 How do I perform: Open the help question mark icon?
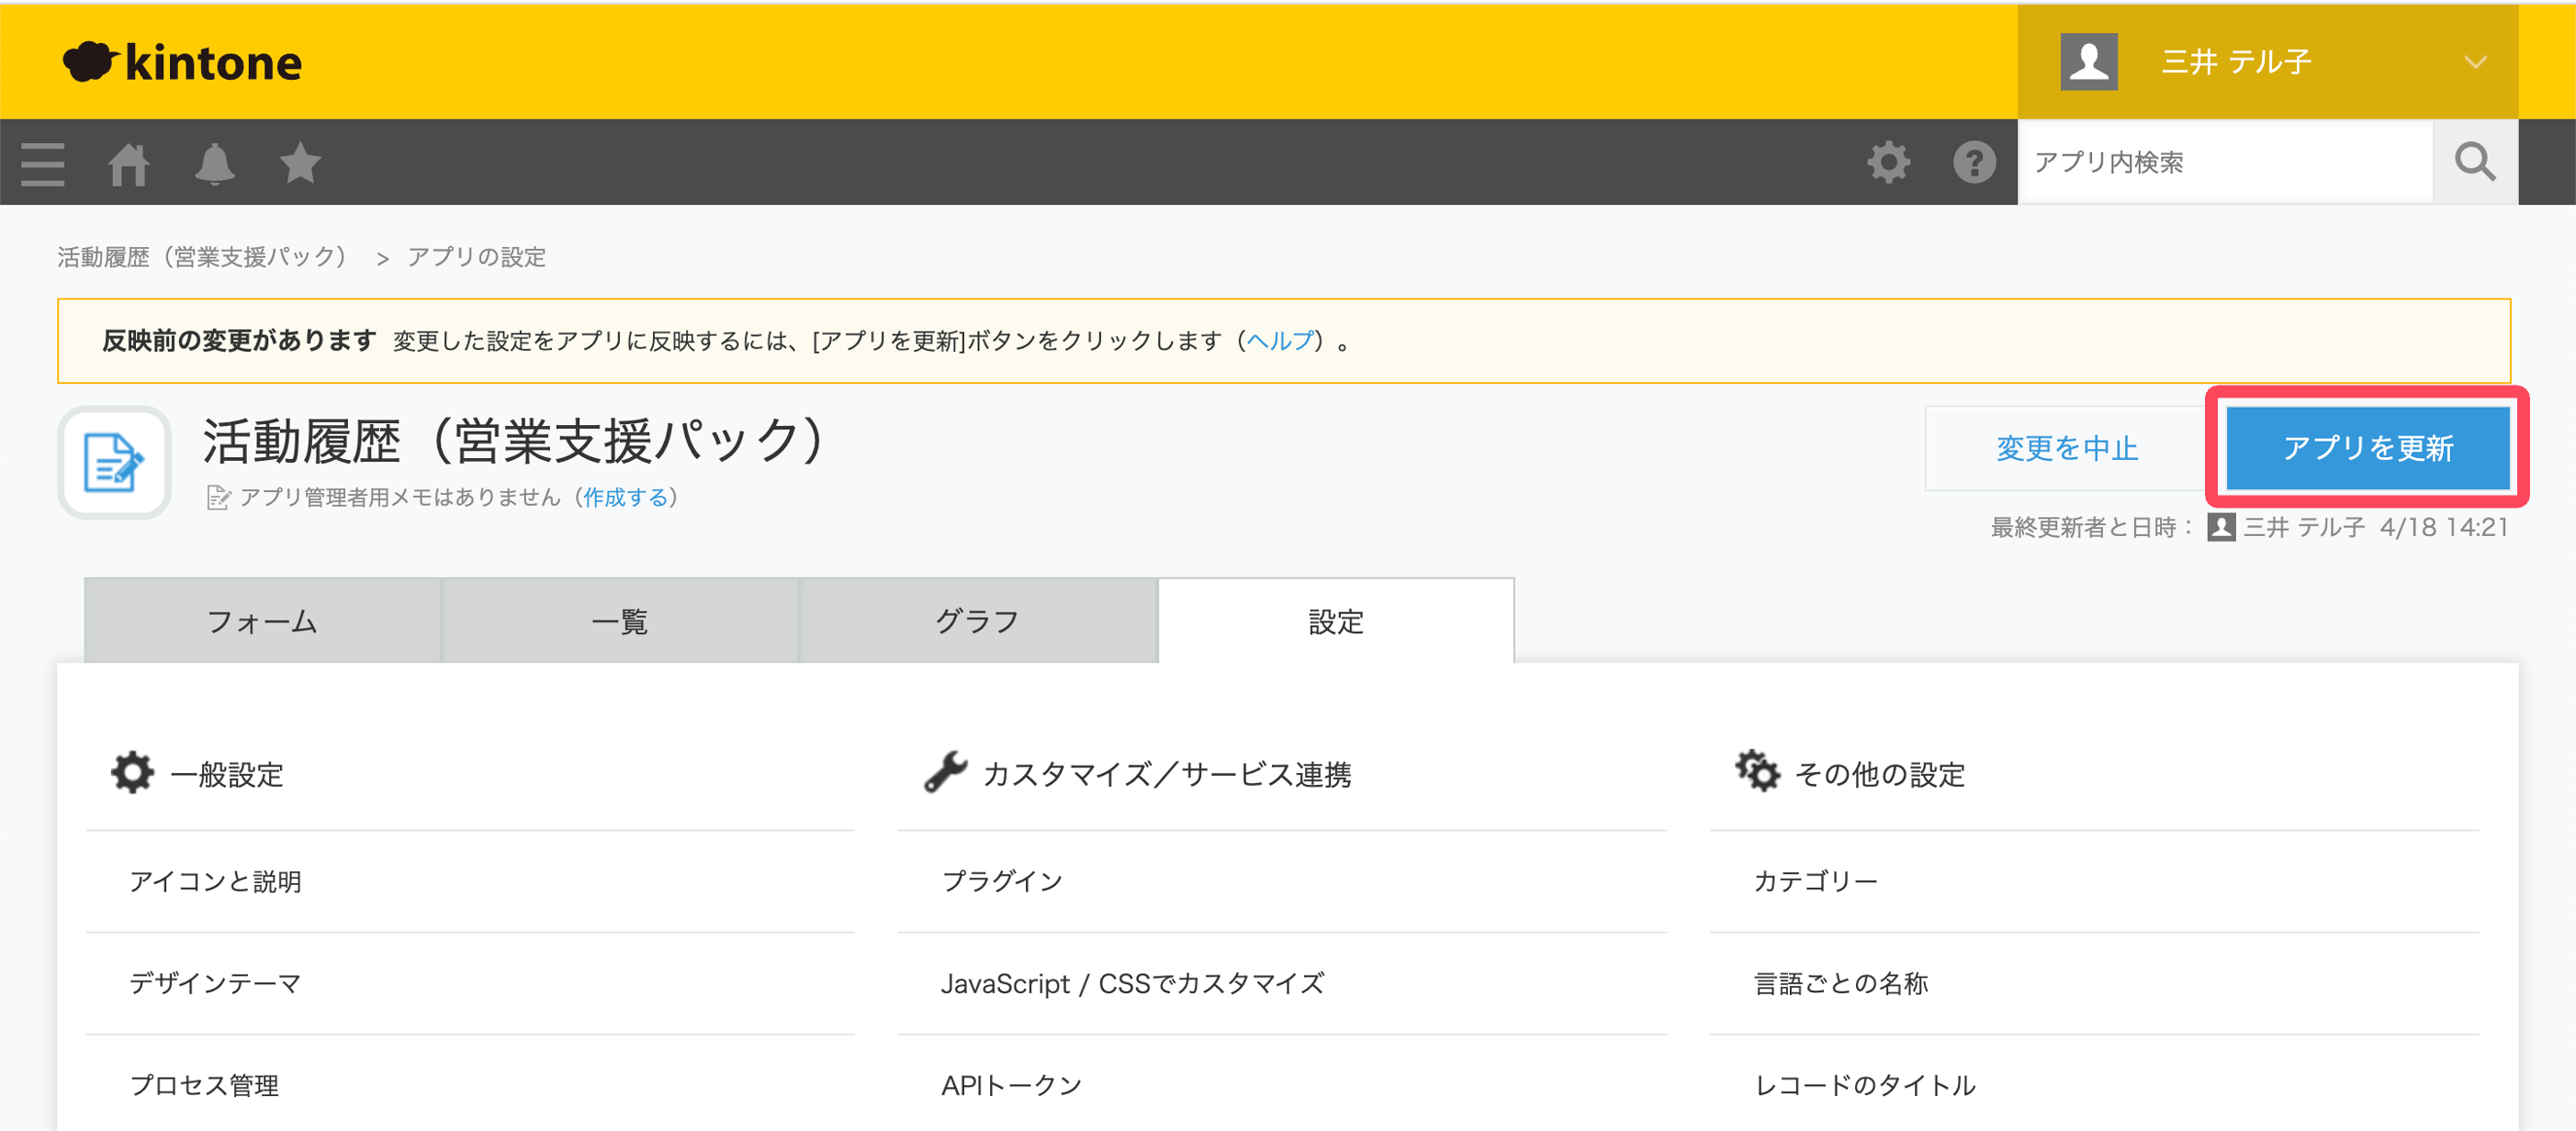click(x=1974, y=162)
